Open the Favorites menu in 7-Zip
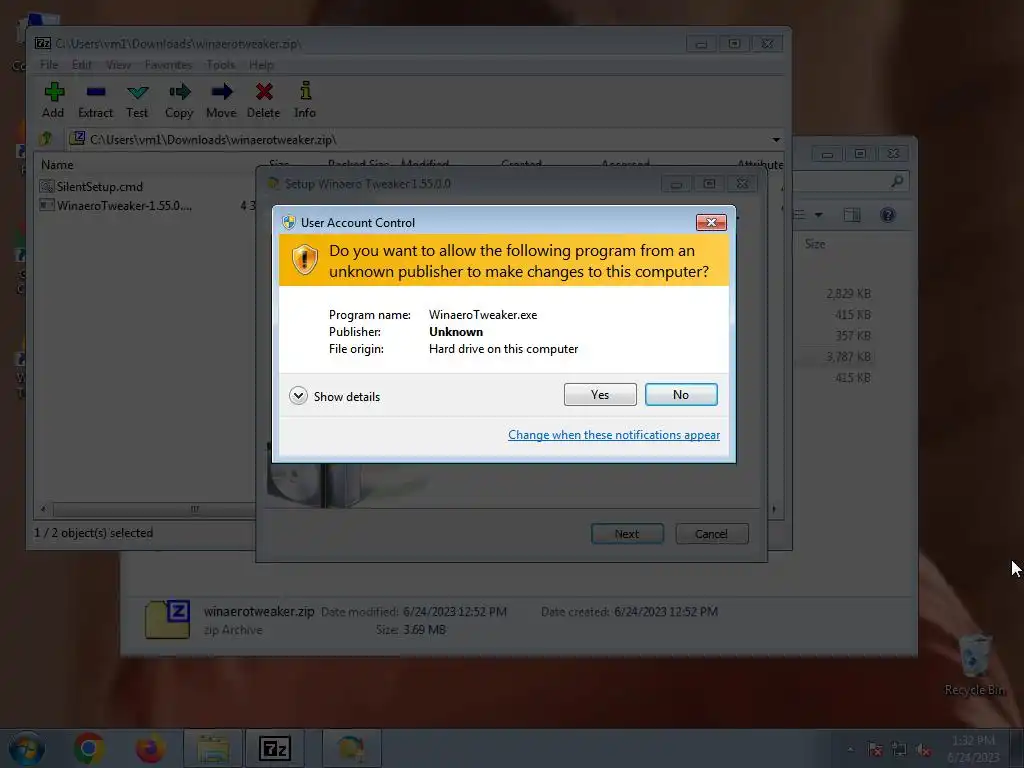This screenshot has width=1024, height=768. pyautogui.click(x=168, y=65)
